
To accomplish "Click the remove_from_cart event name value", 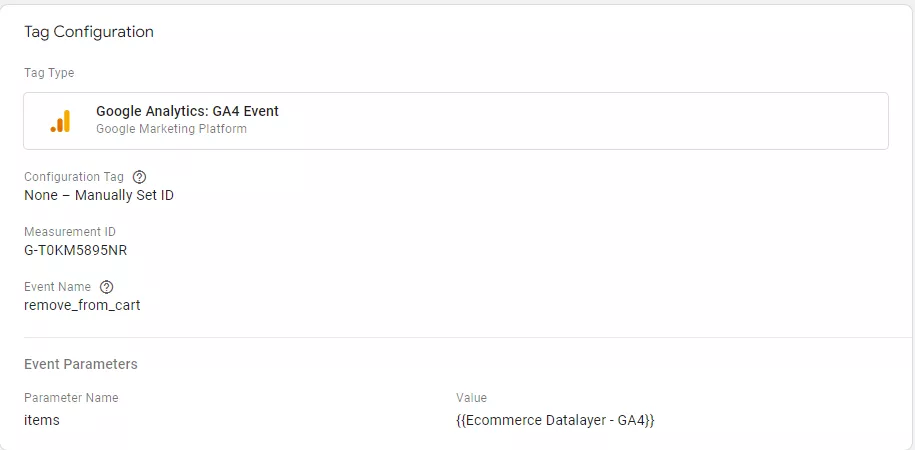I will 82,305.
